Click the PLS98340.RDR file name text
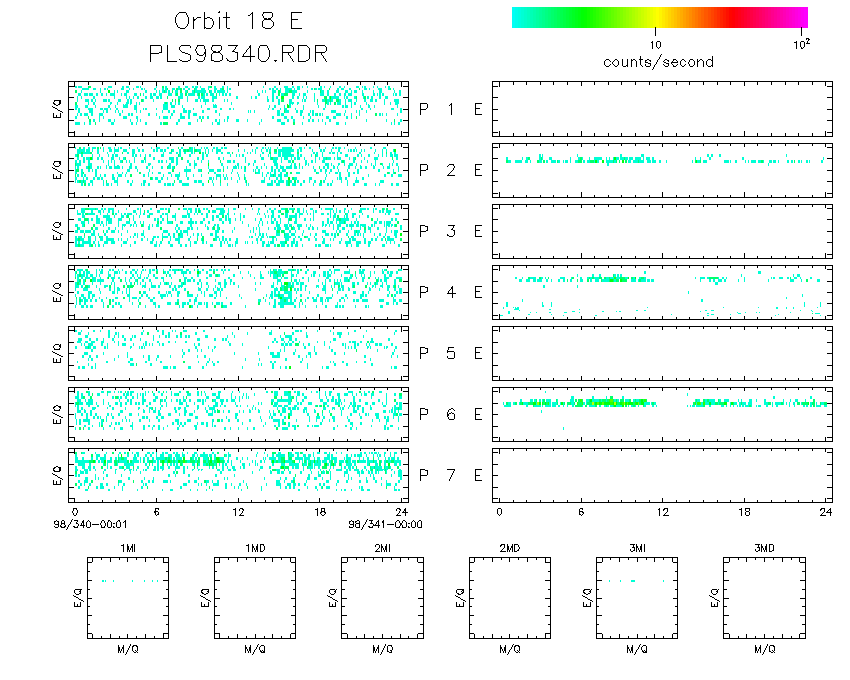850x680 pixels. tap(238, 54)
